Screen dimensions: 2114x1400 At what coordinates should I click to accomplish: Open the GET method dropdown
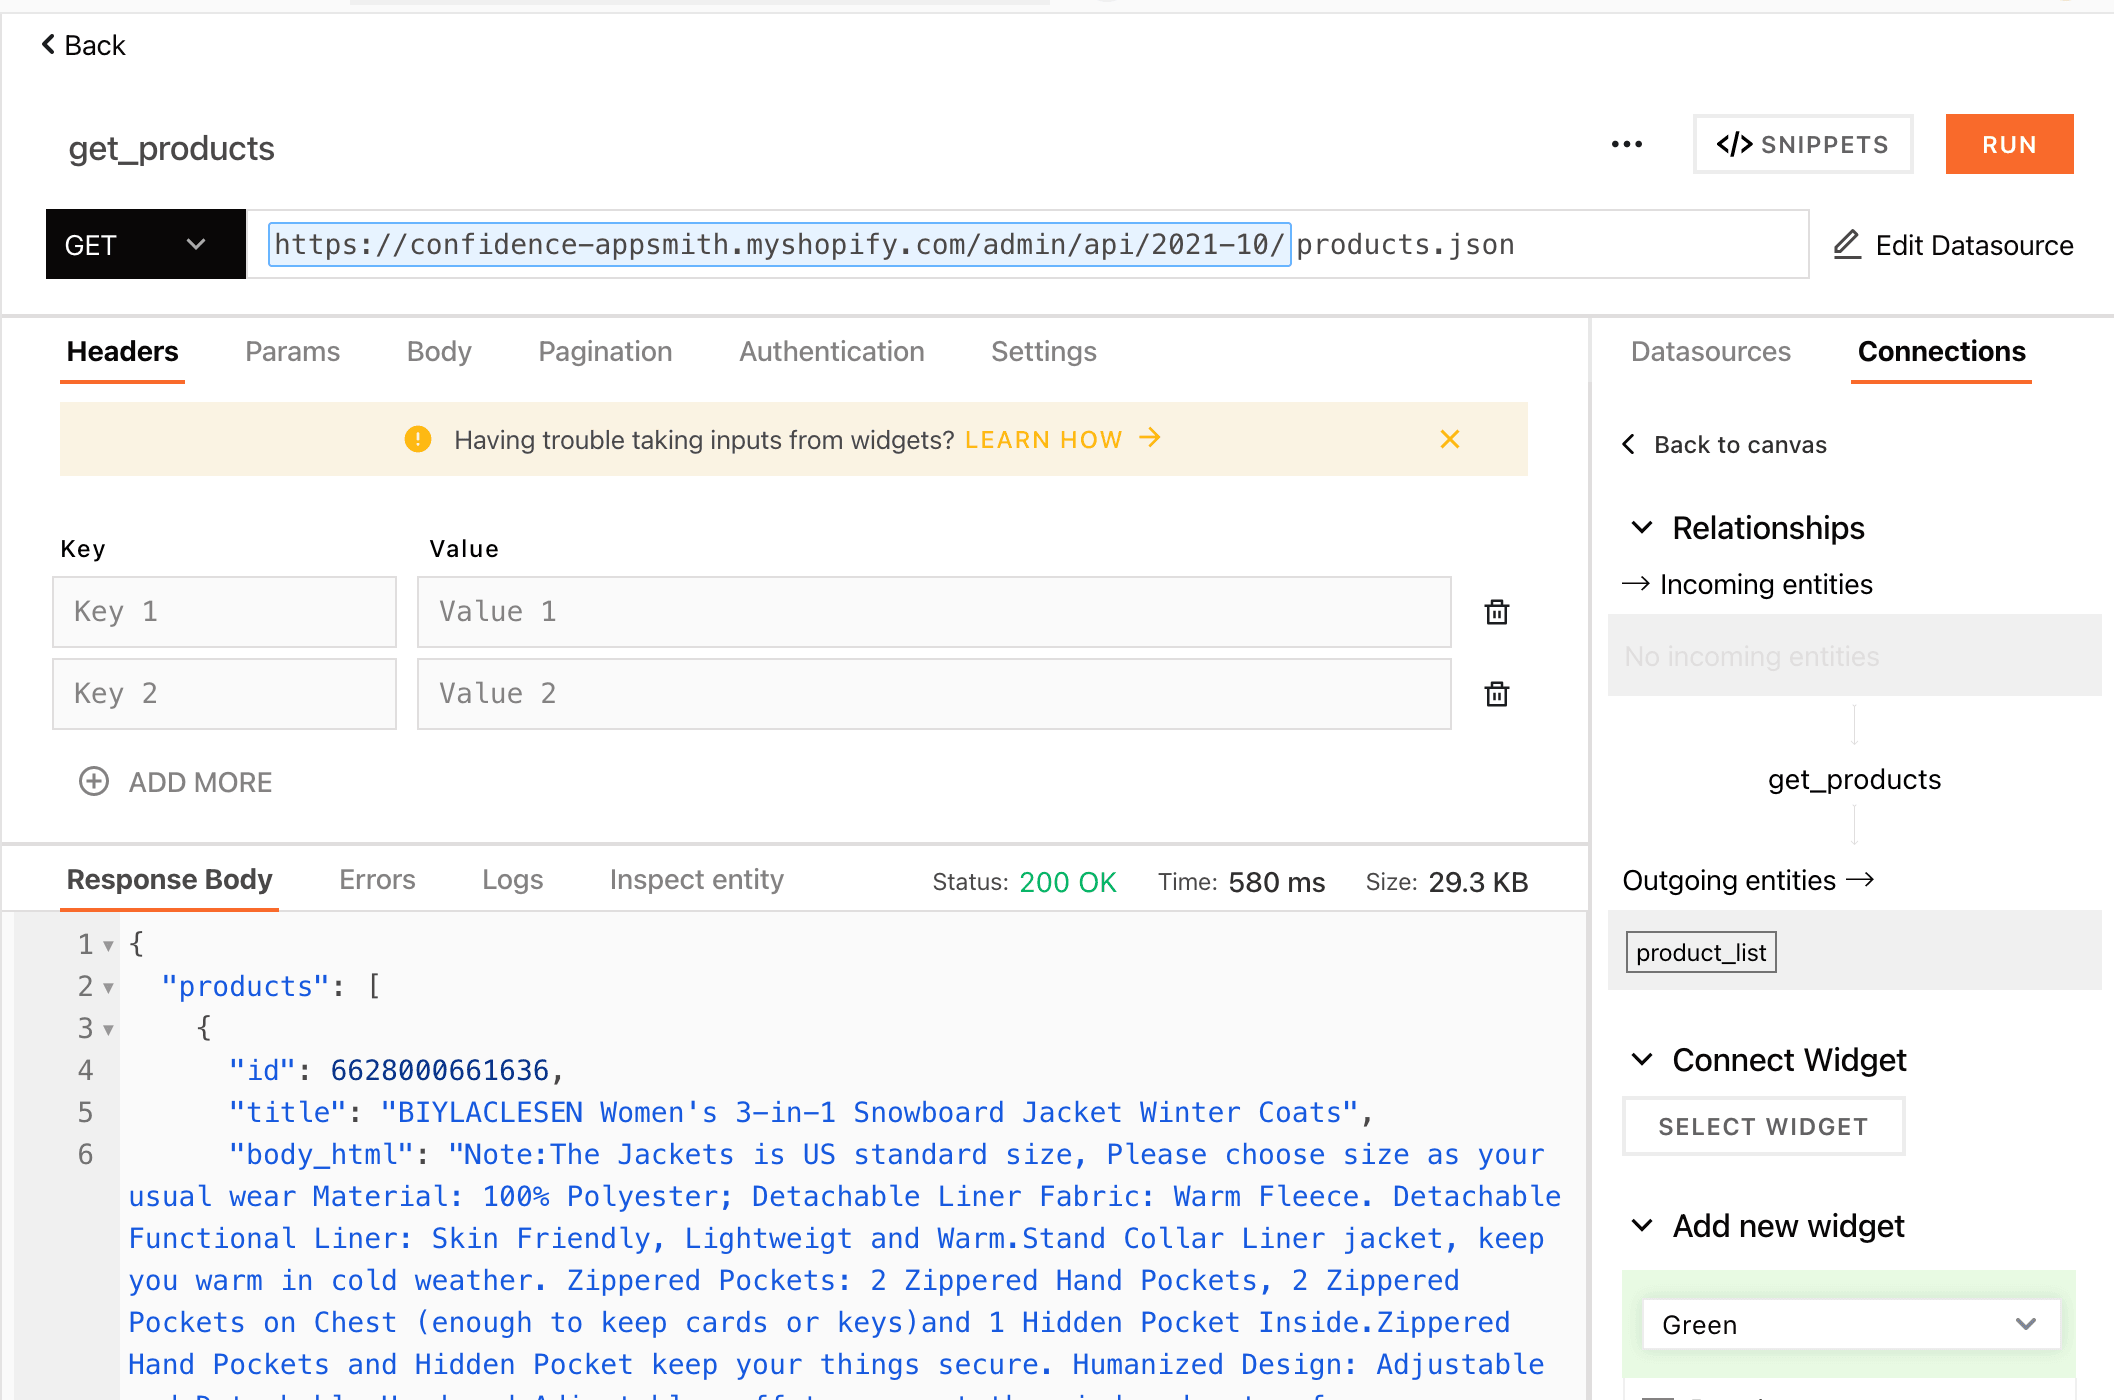[x=145, y=244]
